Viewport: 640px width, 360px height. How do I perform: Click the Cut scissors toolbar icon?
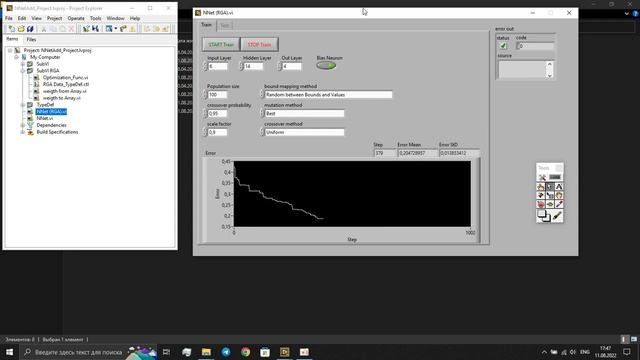44,29
